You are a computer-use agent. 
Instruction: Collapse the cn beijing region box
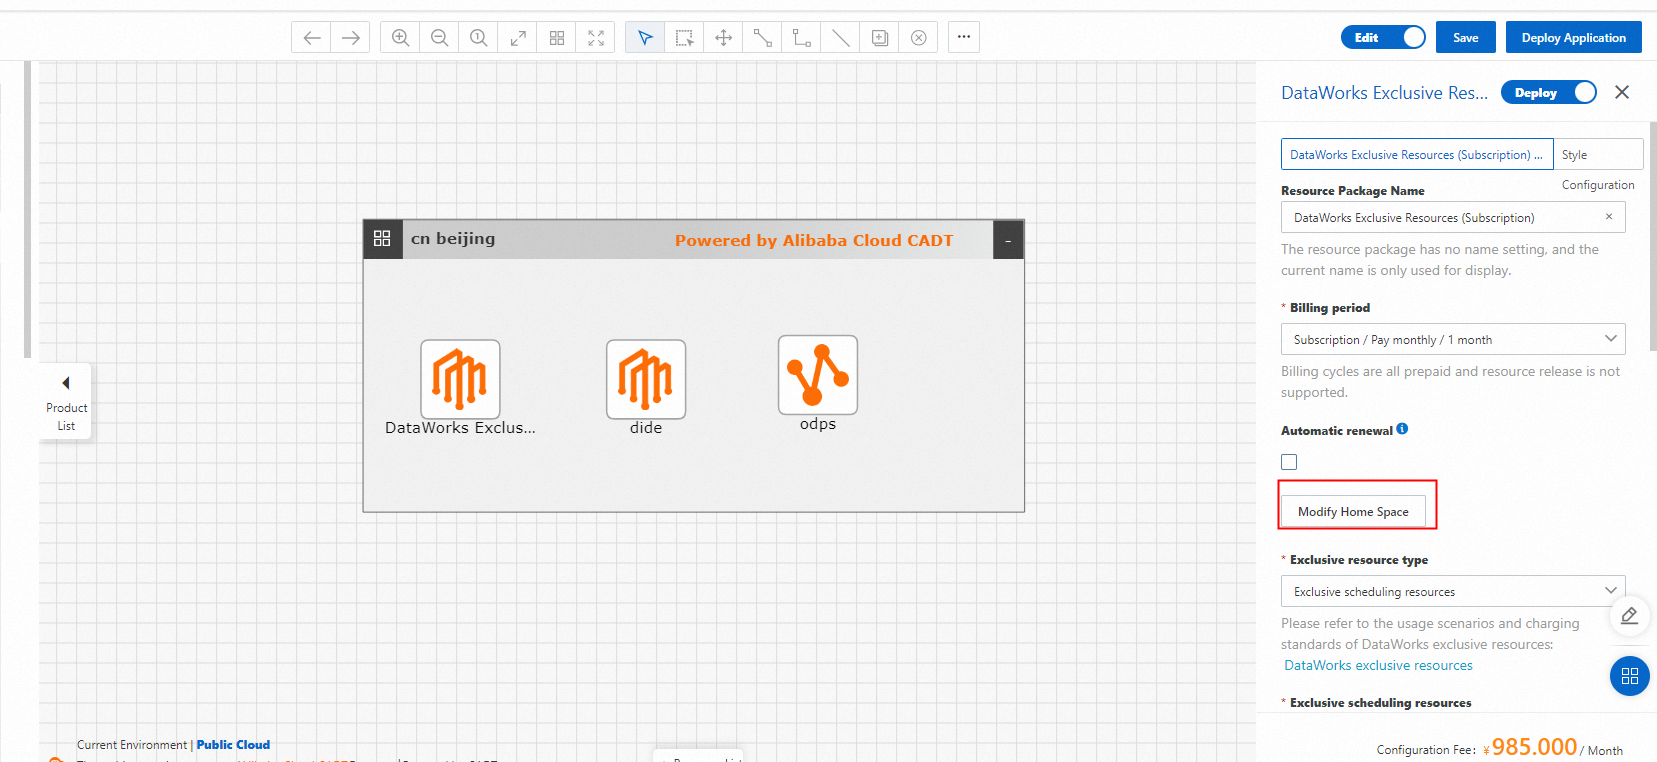1008,240
